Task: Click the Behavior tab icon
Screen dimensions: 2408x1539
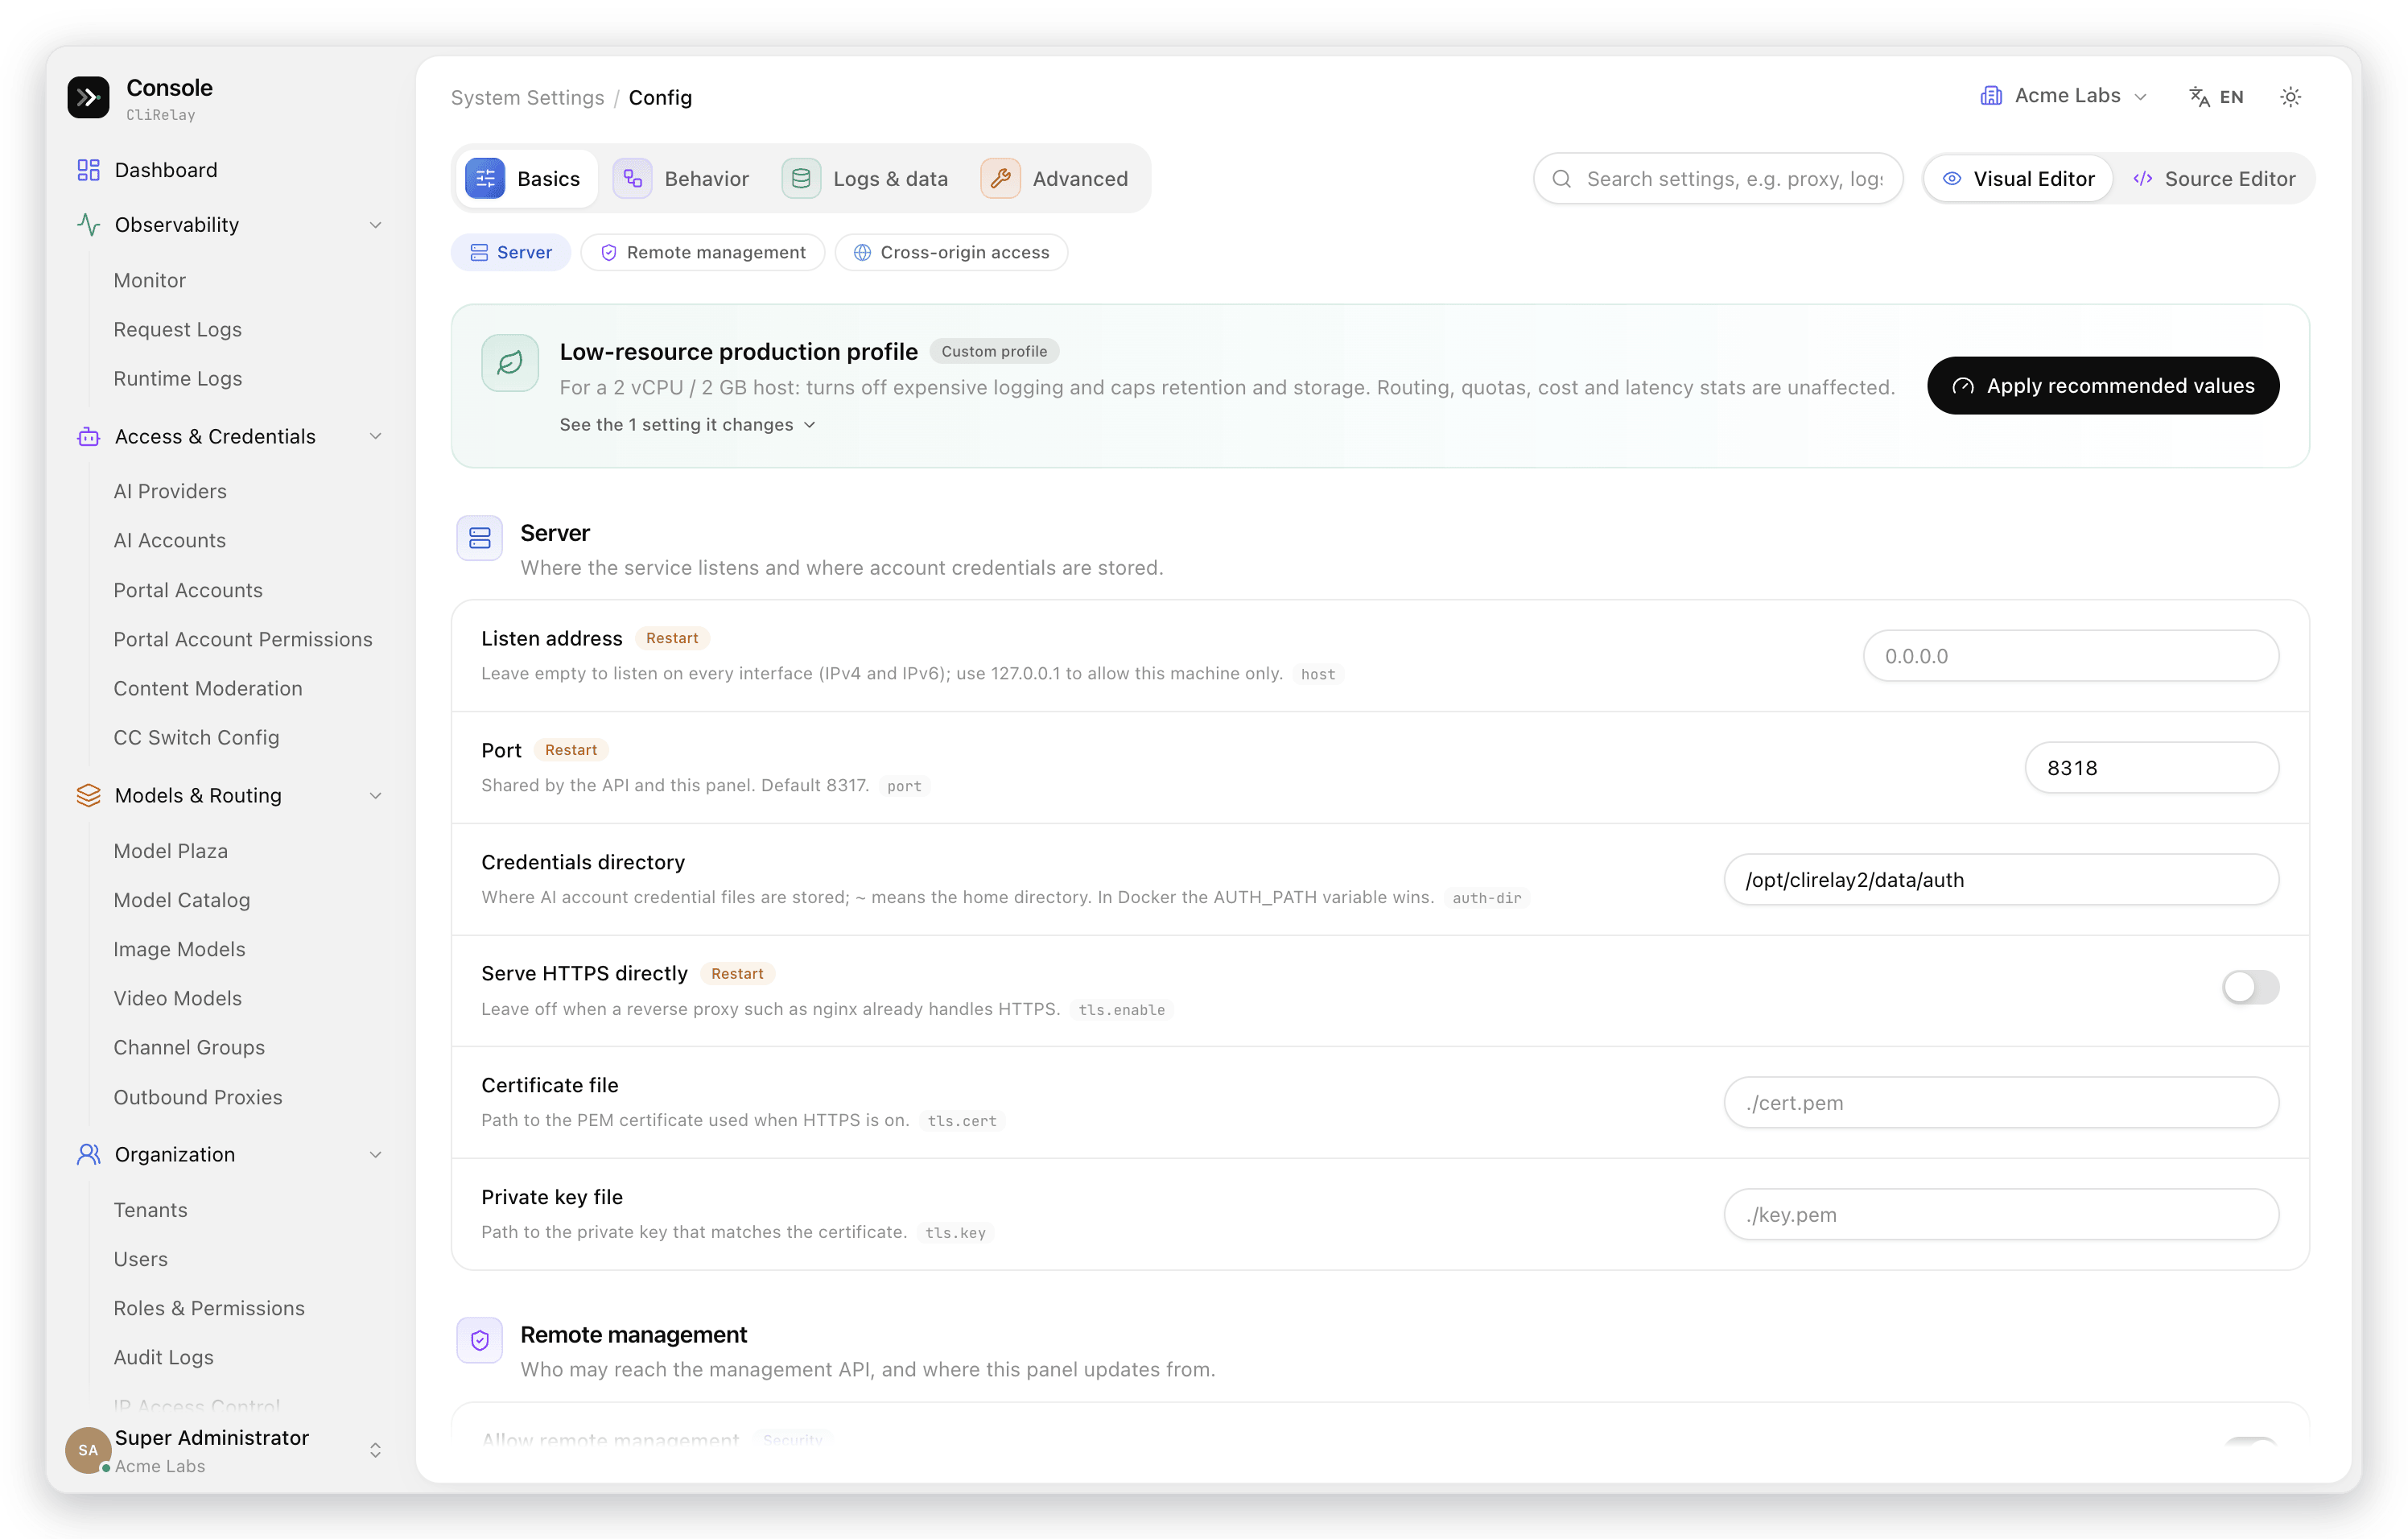Action: click(x=632, y=178)
